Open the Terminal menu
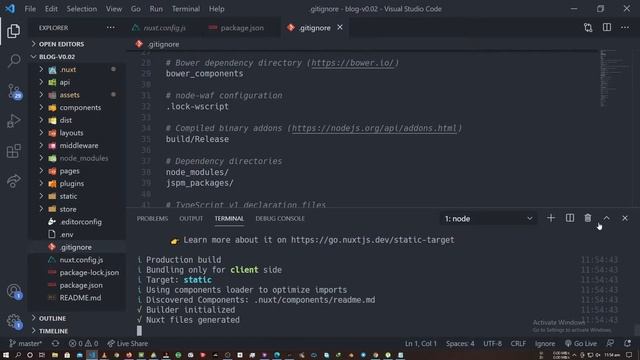 186,9
